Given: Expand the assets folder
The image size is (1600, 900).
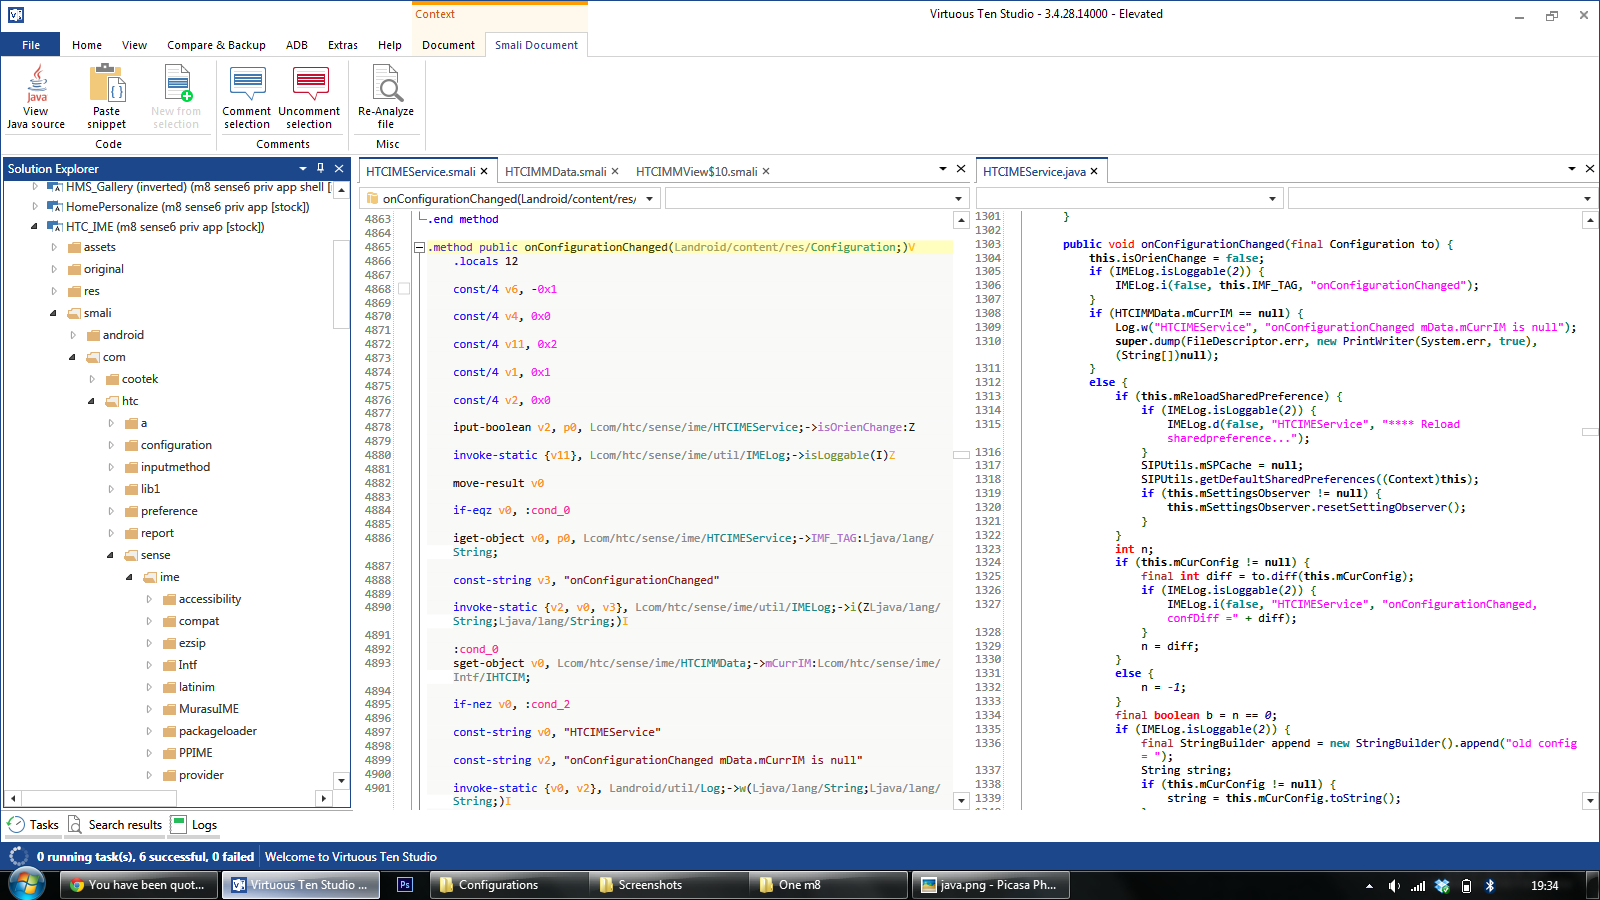Looking at the screenshot, I should pyautogui.click(x=54, y=247).
